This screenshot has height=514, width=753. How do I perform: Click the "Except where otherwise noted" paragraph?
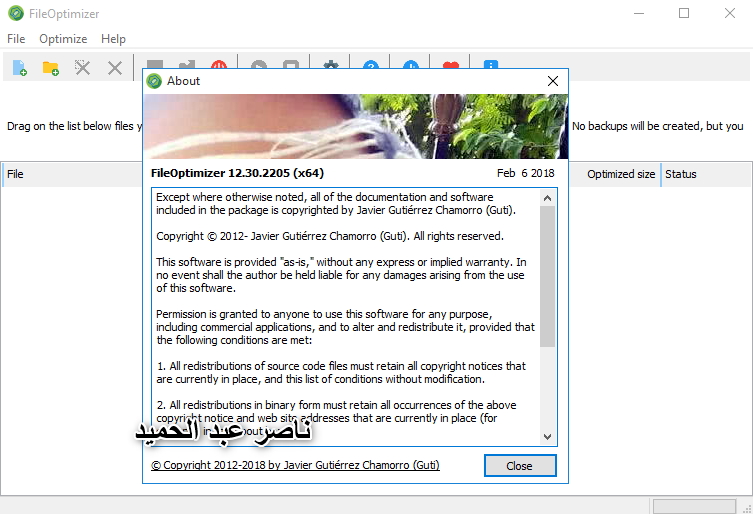click(336, 204)
